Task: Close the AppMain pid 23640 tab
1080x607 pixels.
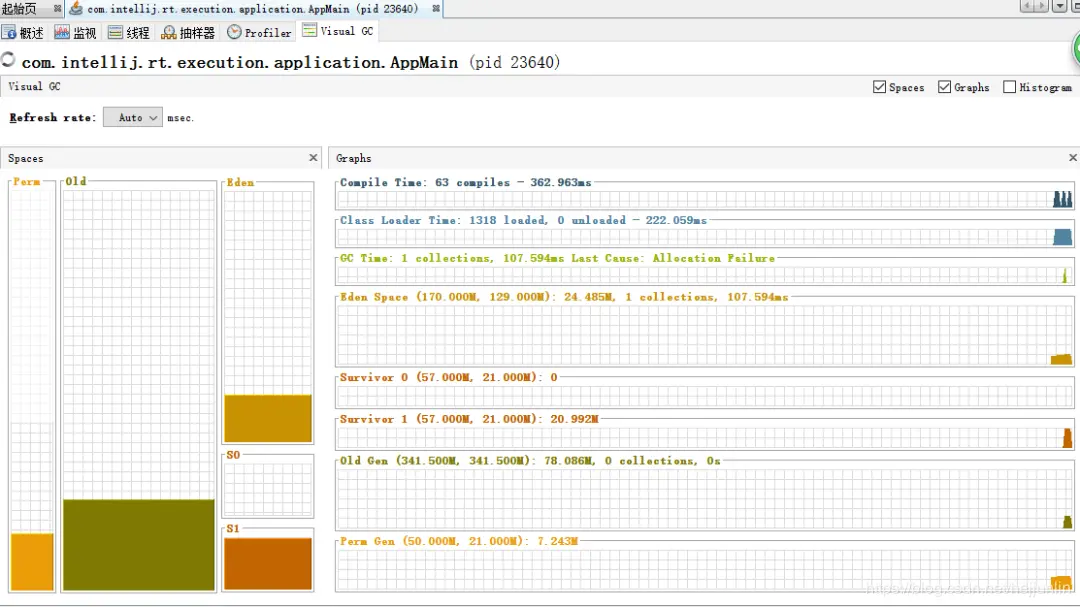Action: (x=436, y=9)
